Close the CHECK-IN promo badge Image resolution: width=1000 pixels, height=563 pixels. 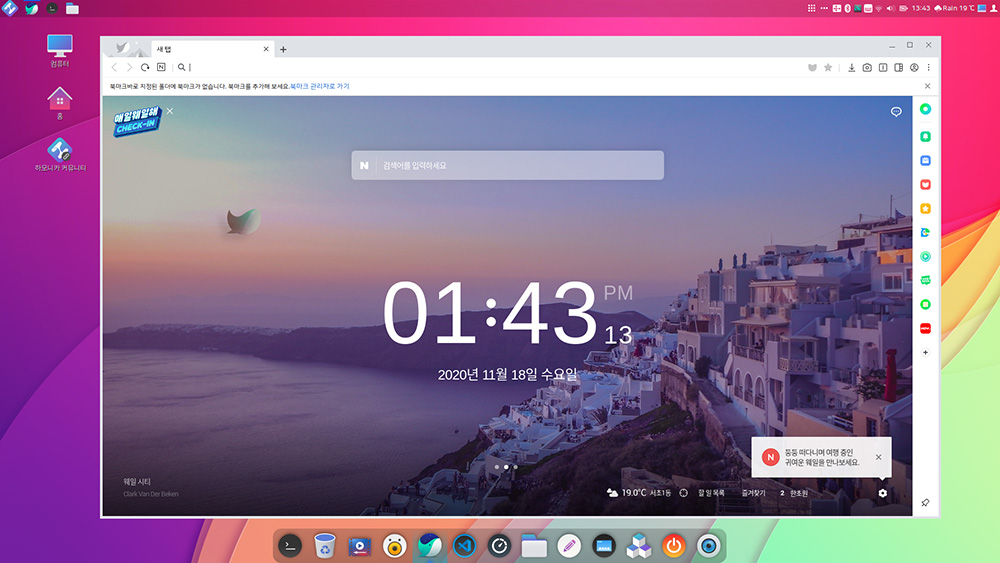[170, 111]
